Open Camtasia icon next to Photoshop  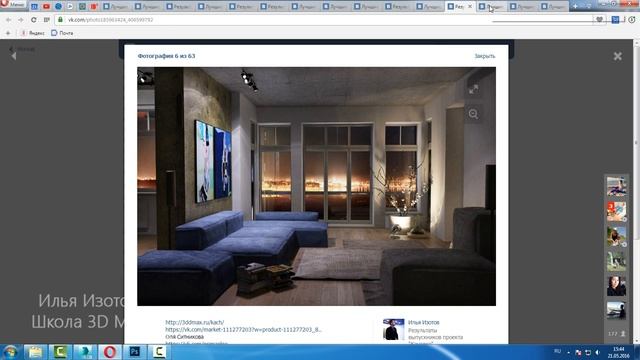159,352
